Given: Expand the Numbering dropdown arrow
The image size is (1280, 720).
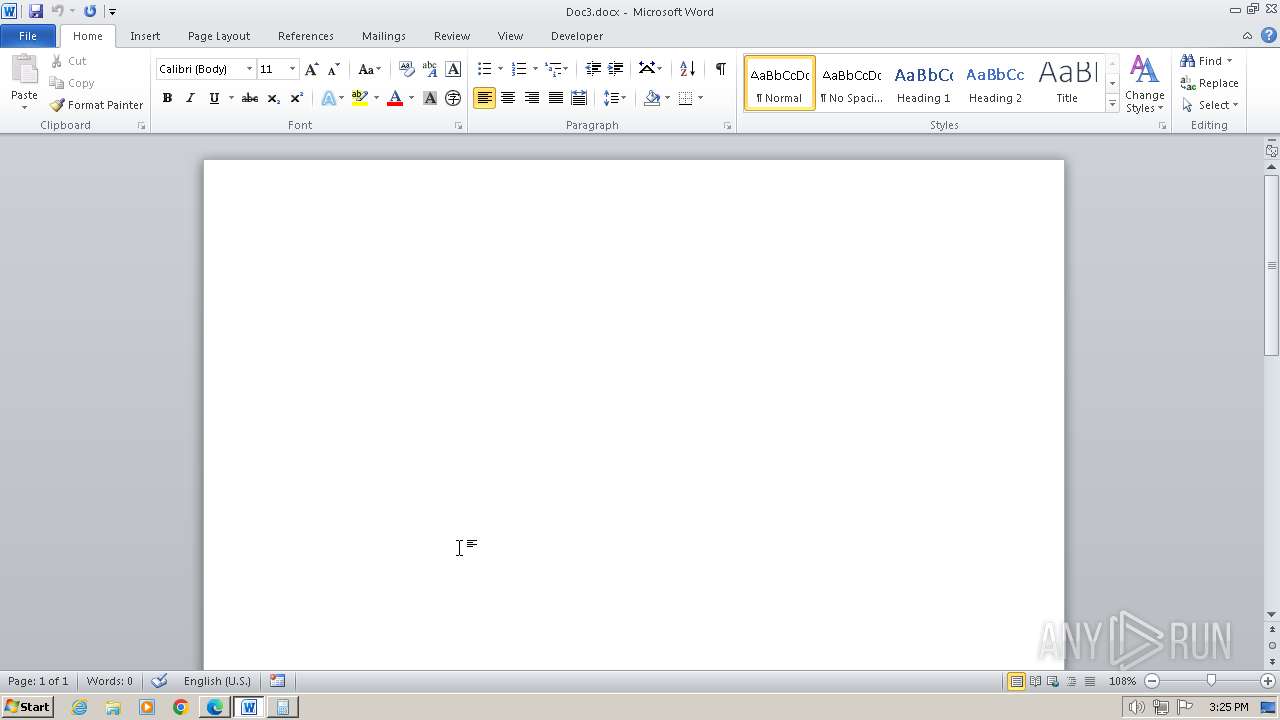Looking at the screenshot, I should (x=535, y=69).
